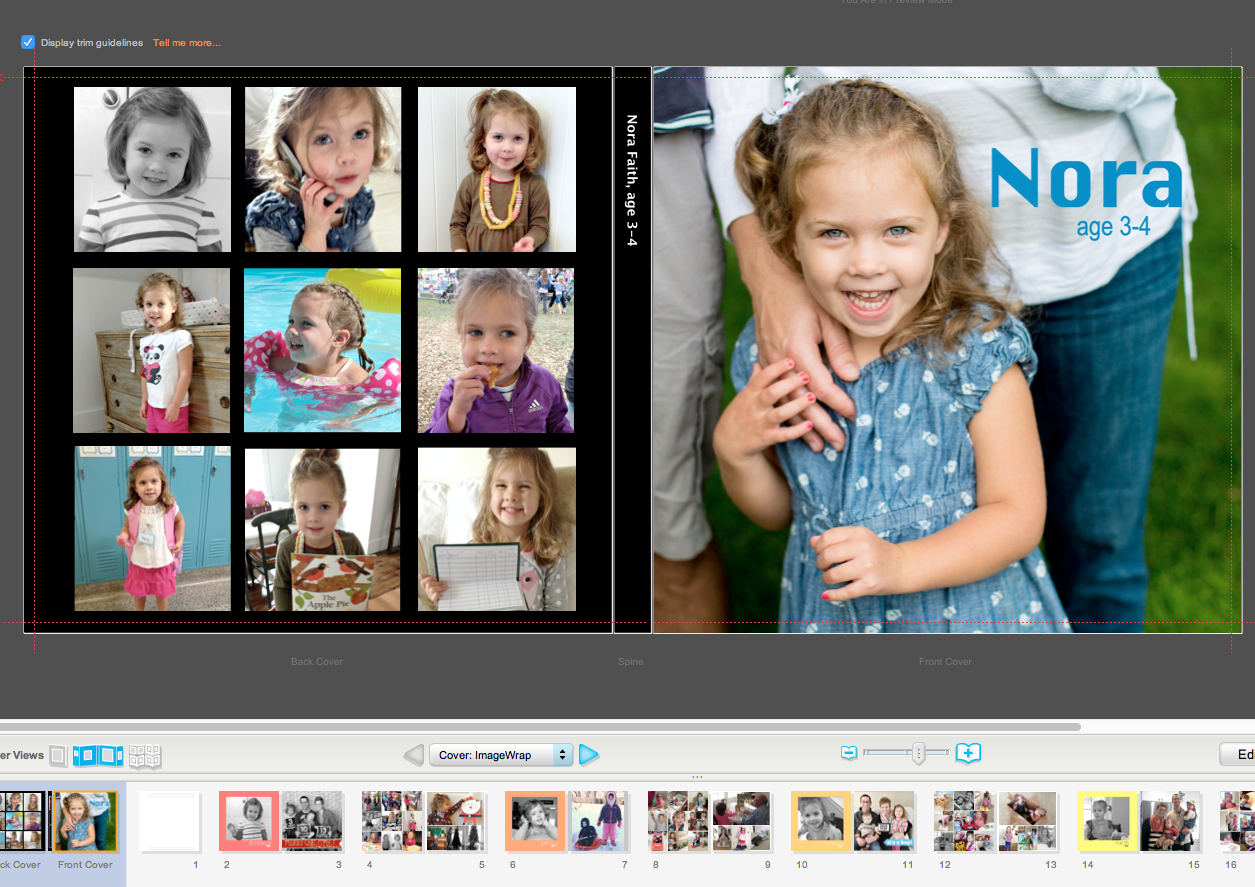Click the girl with candy necklace photo
The image size is (1255, 887).
(497, 169)
